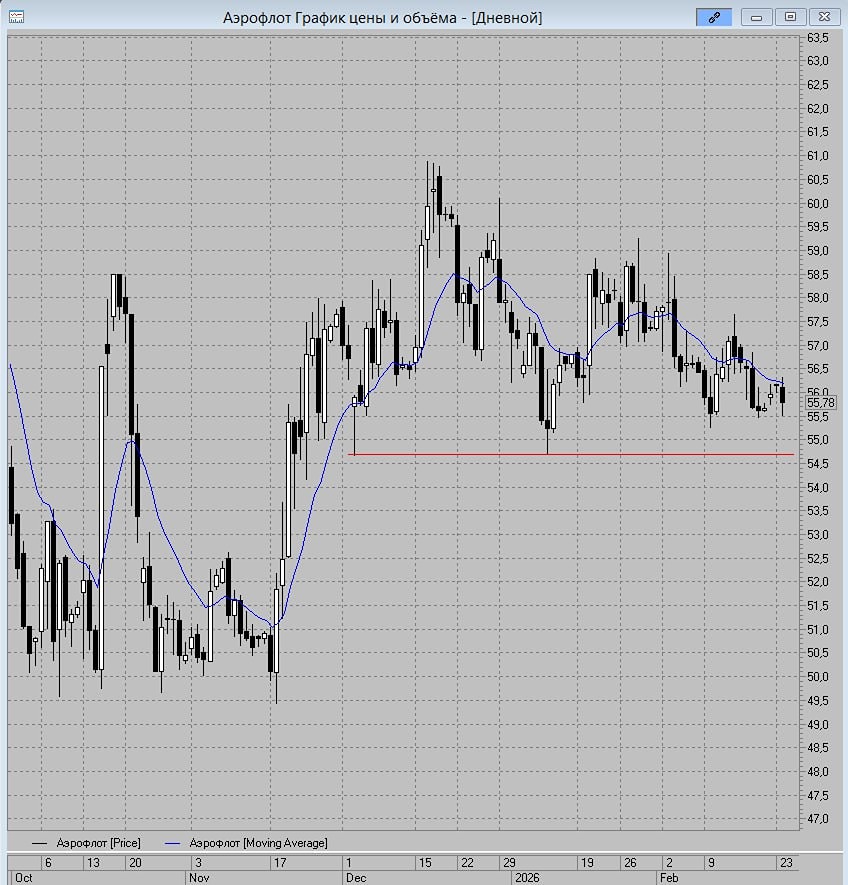
Task: Click date 9 in February on time axis
Action: [x=711, y=862]
